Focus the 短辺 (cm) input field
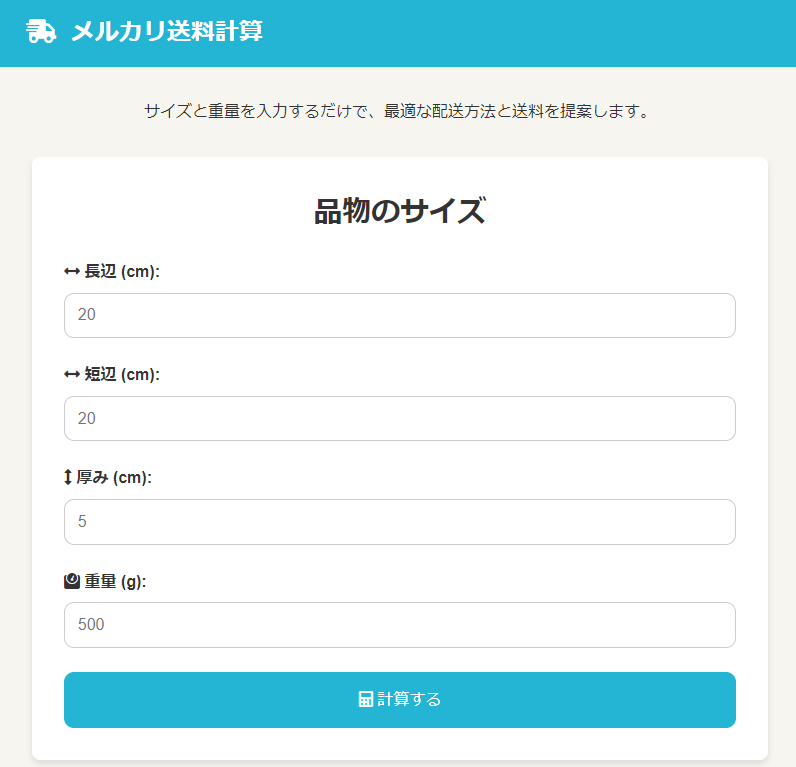796x767 pixels. 400,418
